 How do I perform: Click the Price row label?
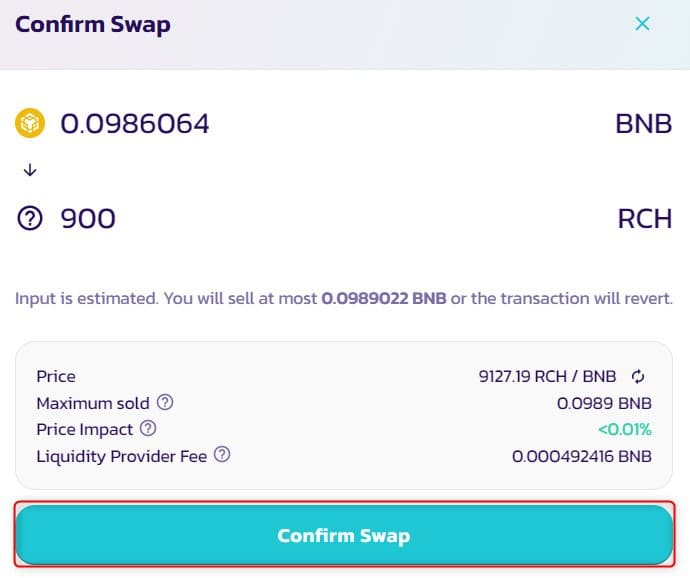pos(56,377)
